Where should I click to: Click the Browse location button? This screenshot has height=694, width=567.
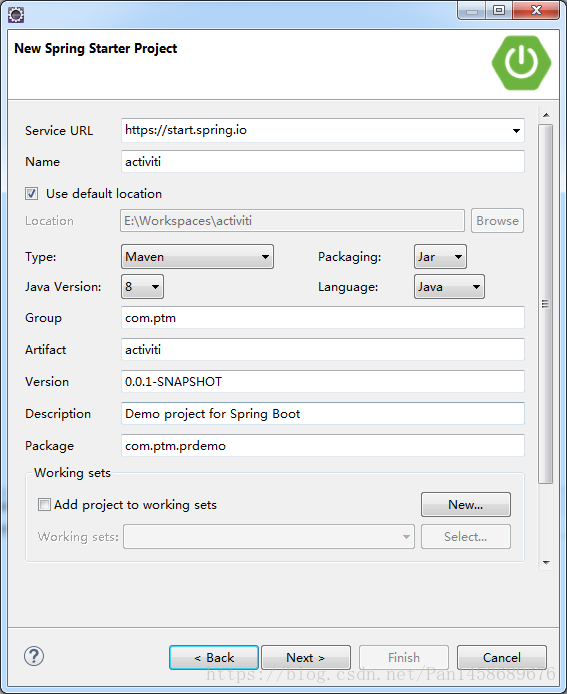[x=498, y=220]
